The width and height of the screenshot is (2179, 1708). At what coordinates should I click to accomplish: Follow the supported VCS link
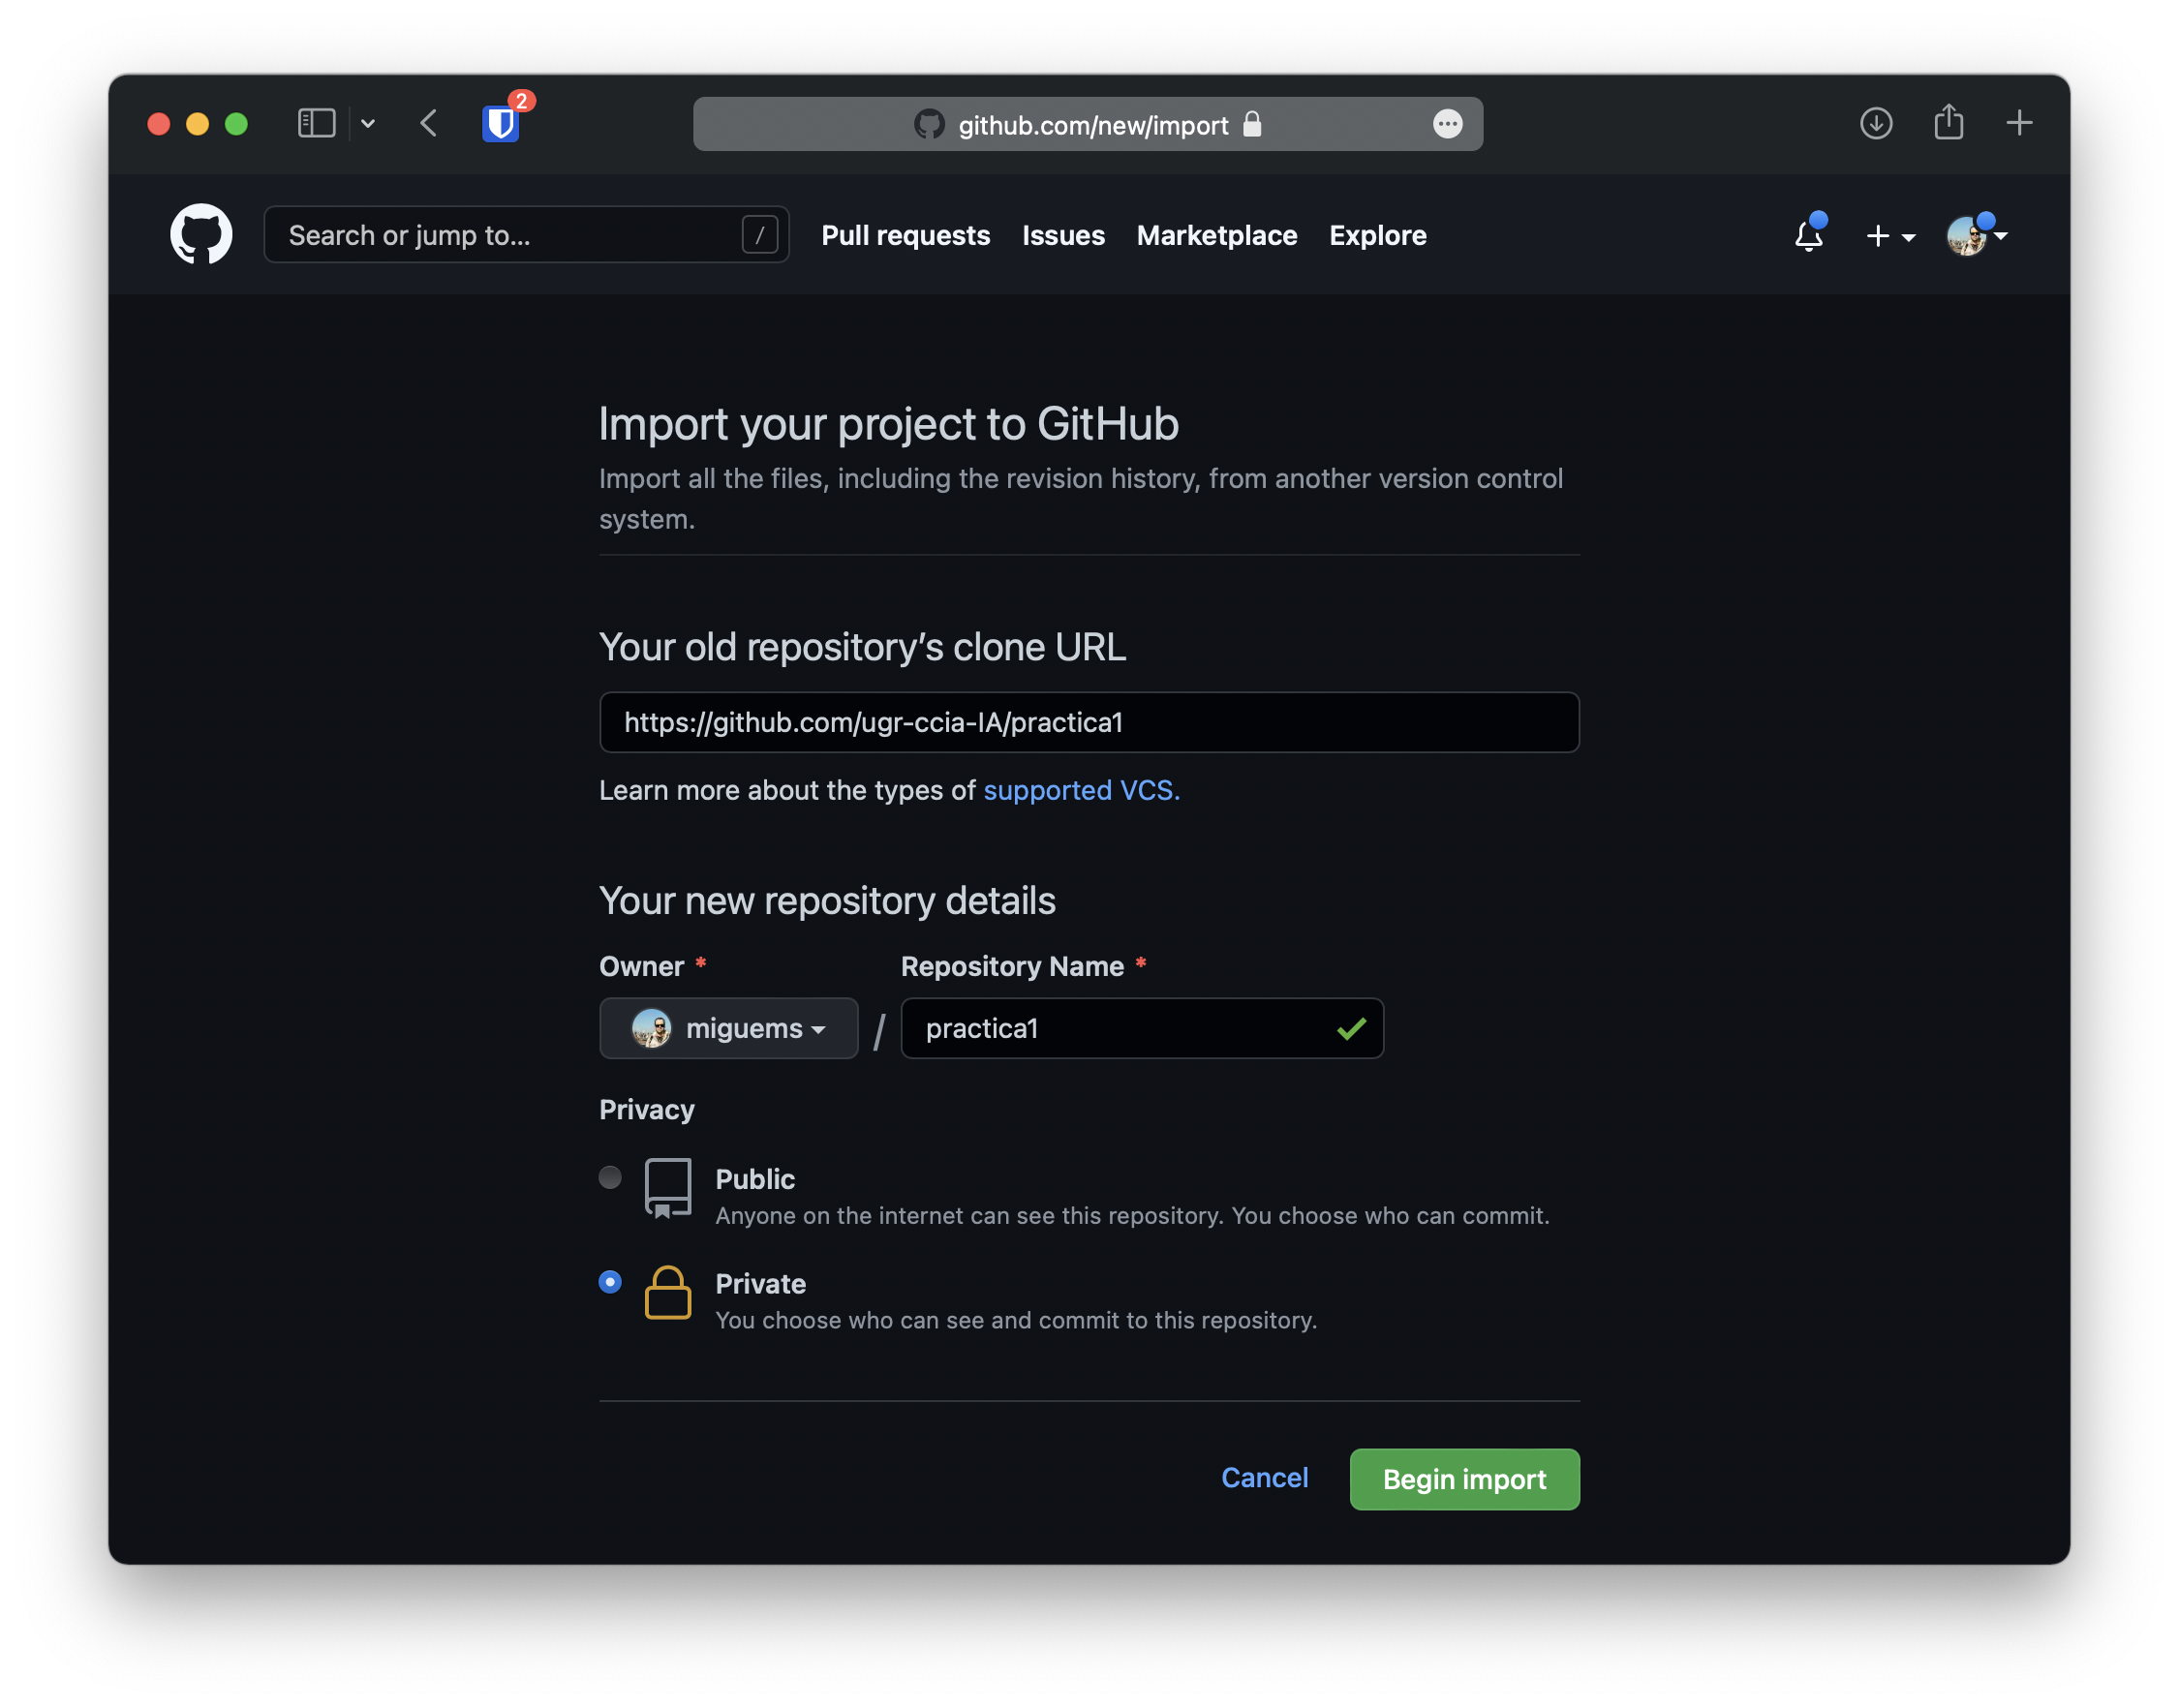coord(1081,790)
